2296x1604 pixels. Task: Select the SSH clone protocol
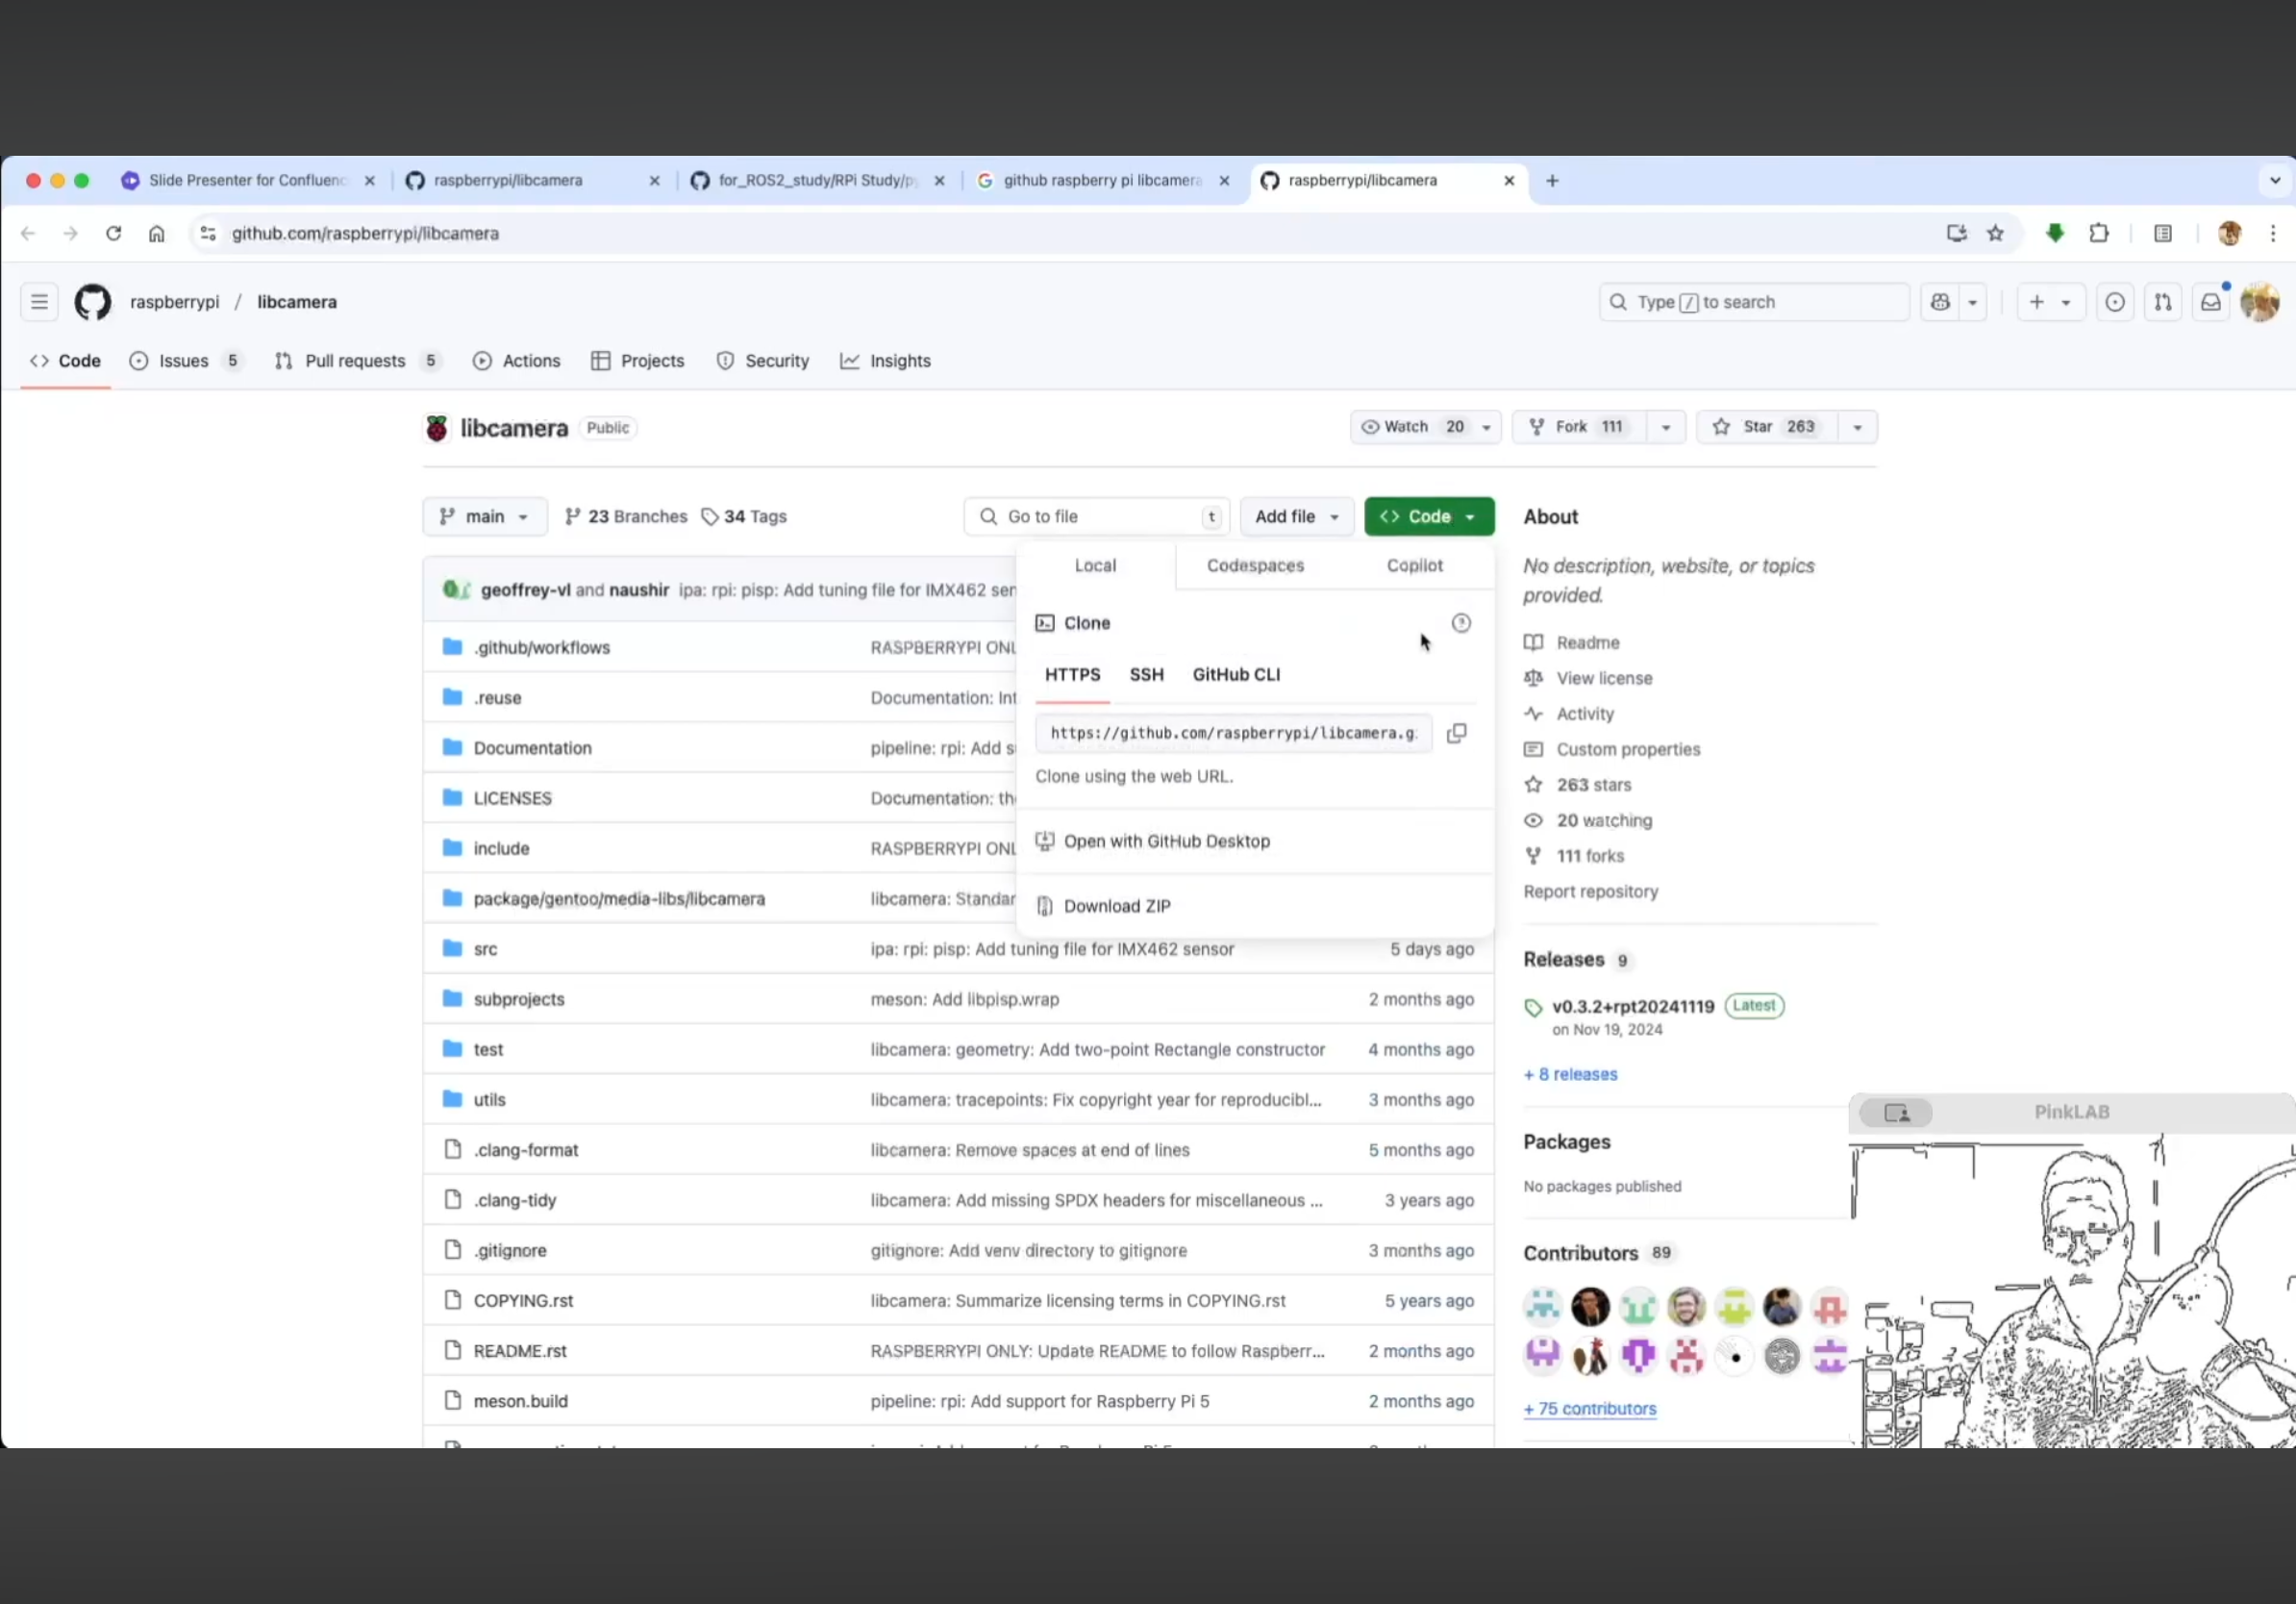pos(1146,675)
